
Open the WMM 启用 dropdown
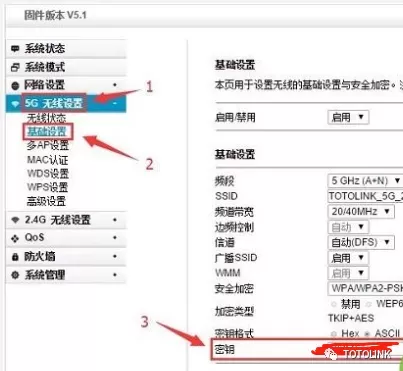click(x=348, y=273)
